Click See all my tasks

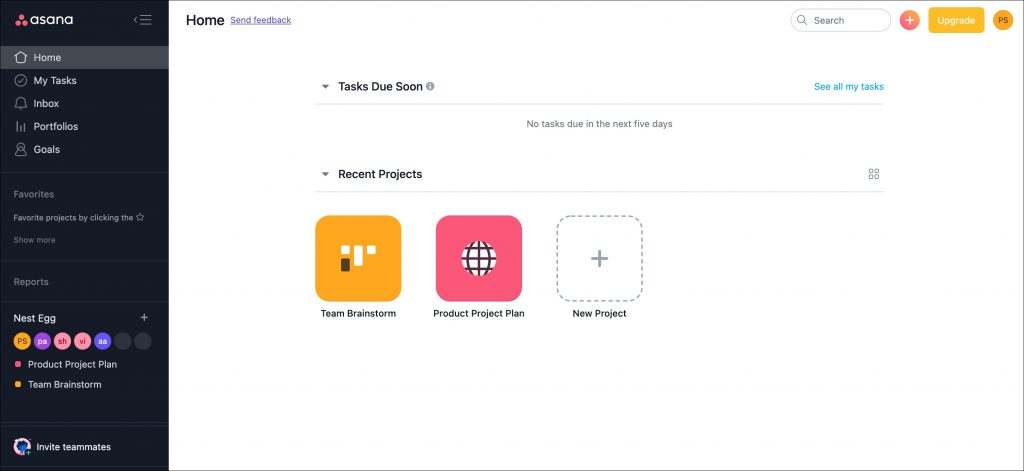click(x=848, y=86)
